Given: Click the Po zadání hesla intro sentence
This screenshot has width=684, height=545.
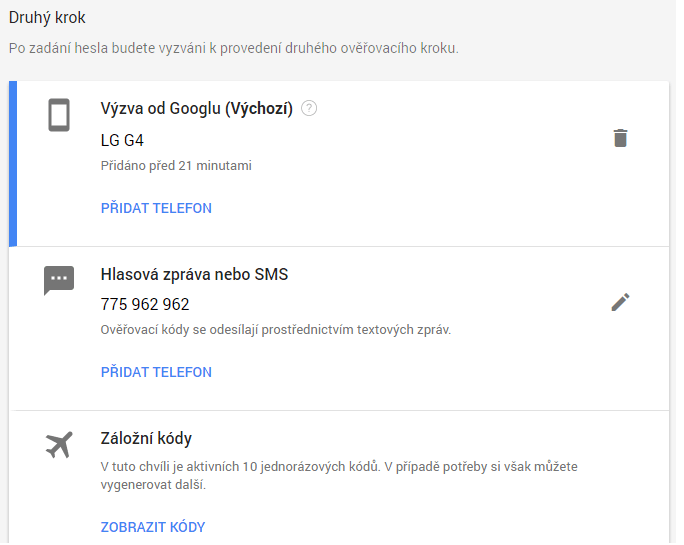Looking at the screenshot, I should pos(234,48).
